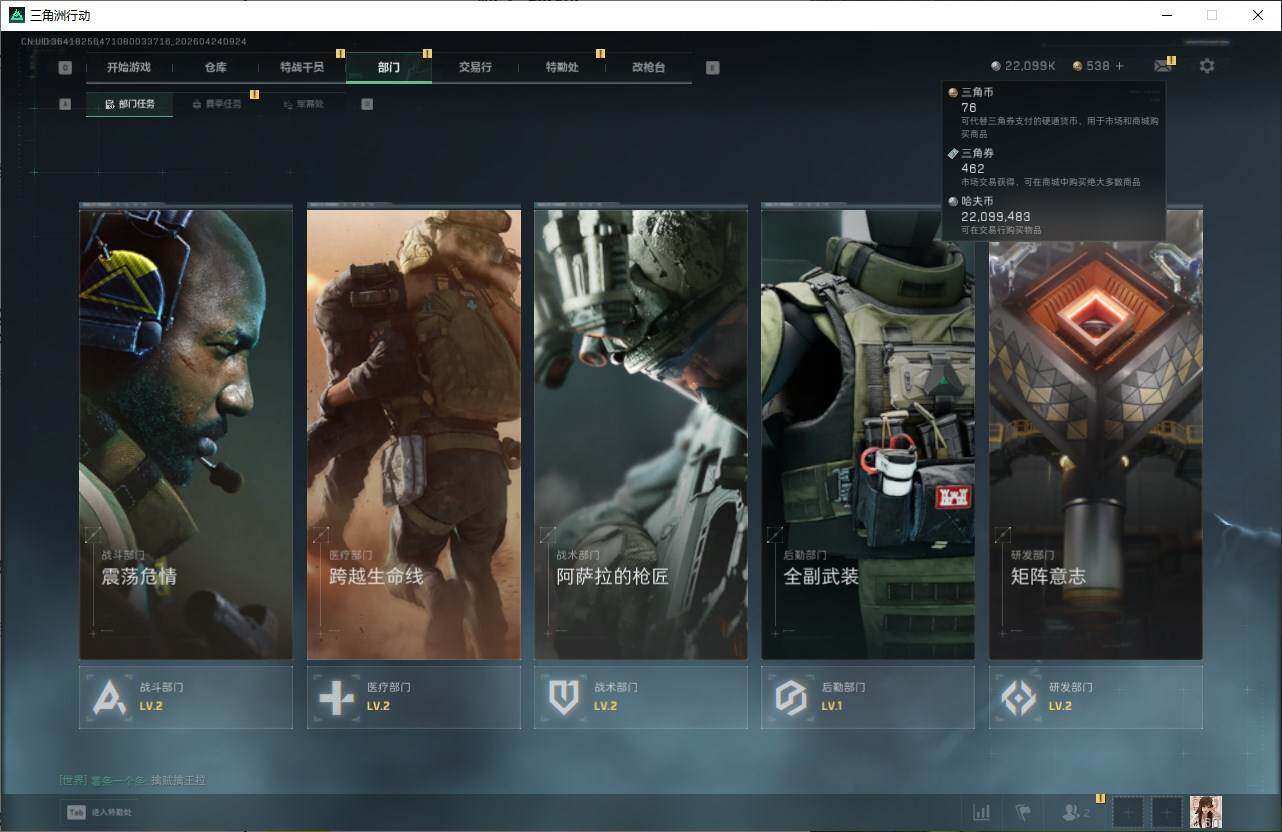
Task: Click the 医疗部门 cross emblem icon
Action: 336,697
